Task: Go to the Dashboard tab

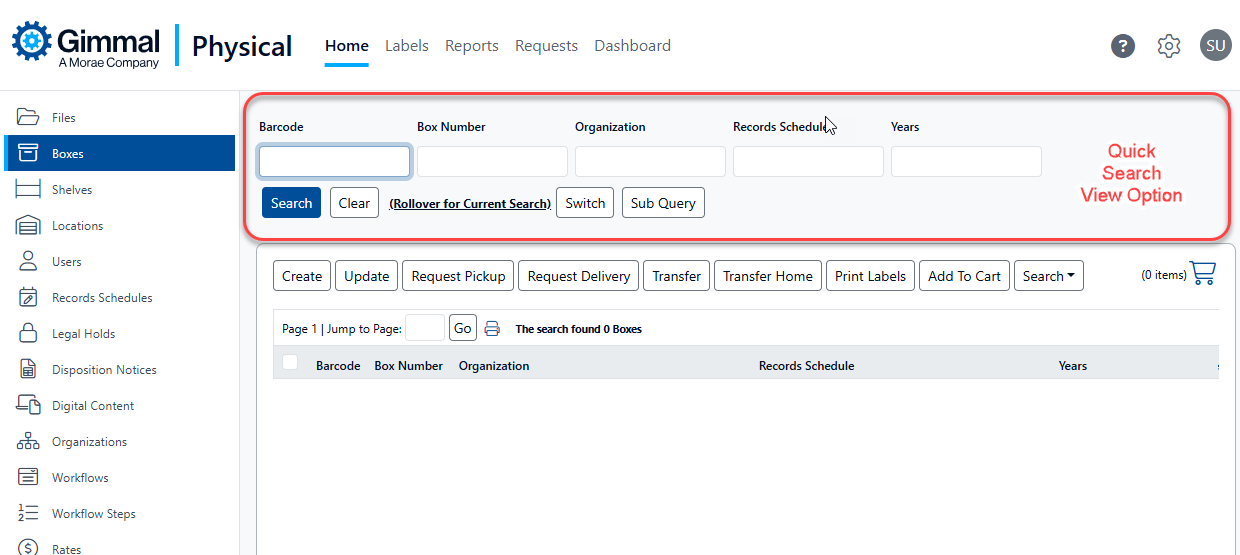Action: click(x=632, y=46)
